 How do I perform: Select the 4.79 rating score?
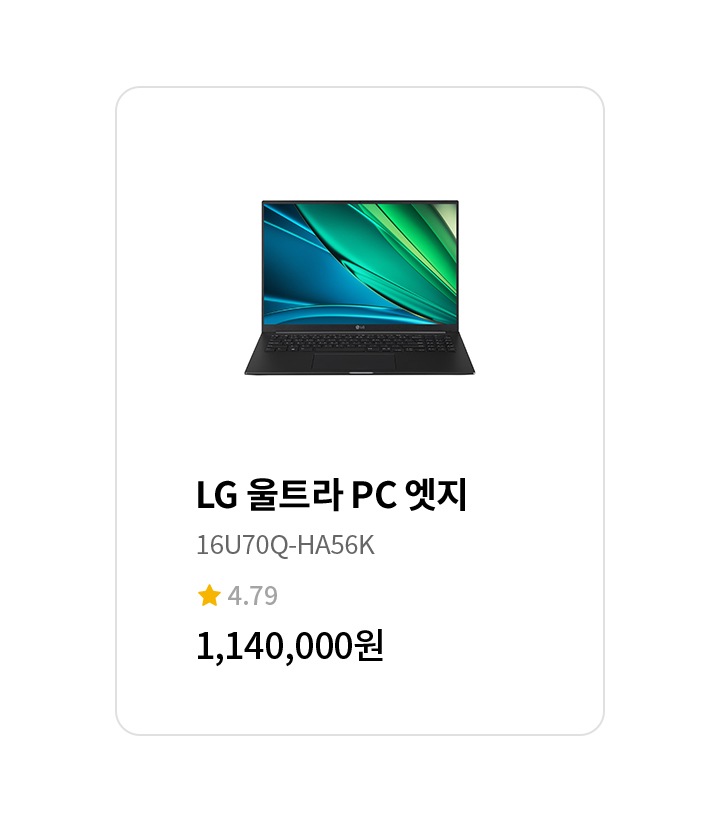(x=252, y=595)
